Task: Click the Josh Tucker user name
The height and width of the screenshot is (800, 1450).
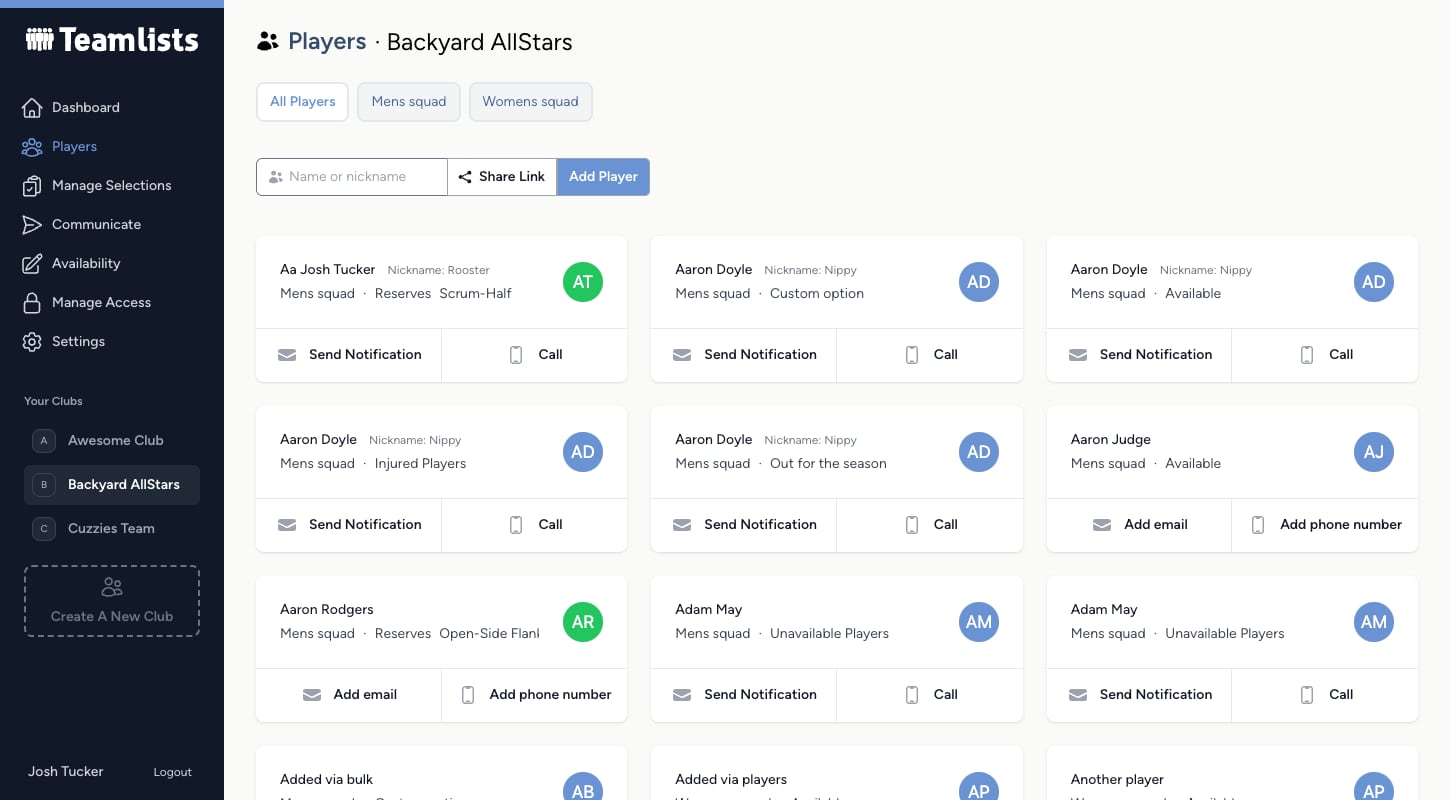Action: [x=65, y=771]
